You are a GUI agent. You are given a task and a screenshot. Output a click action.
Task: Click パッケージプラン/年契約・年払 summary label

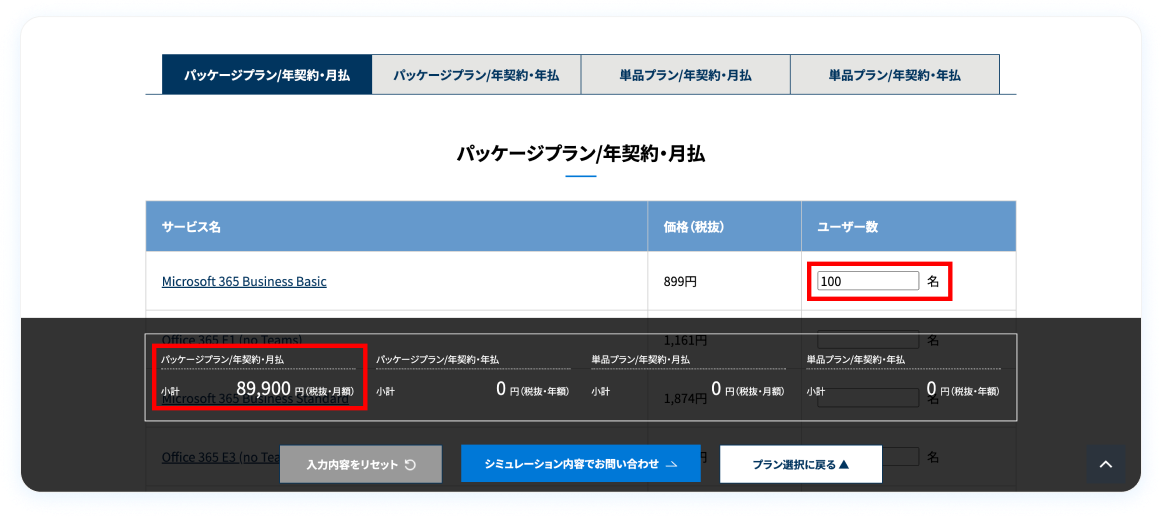click(437, 359)
